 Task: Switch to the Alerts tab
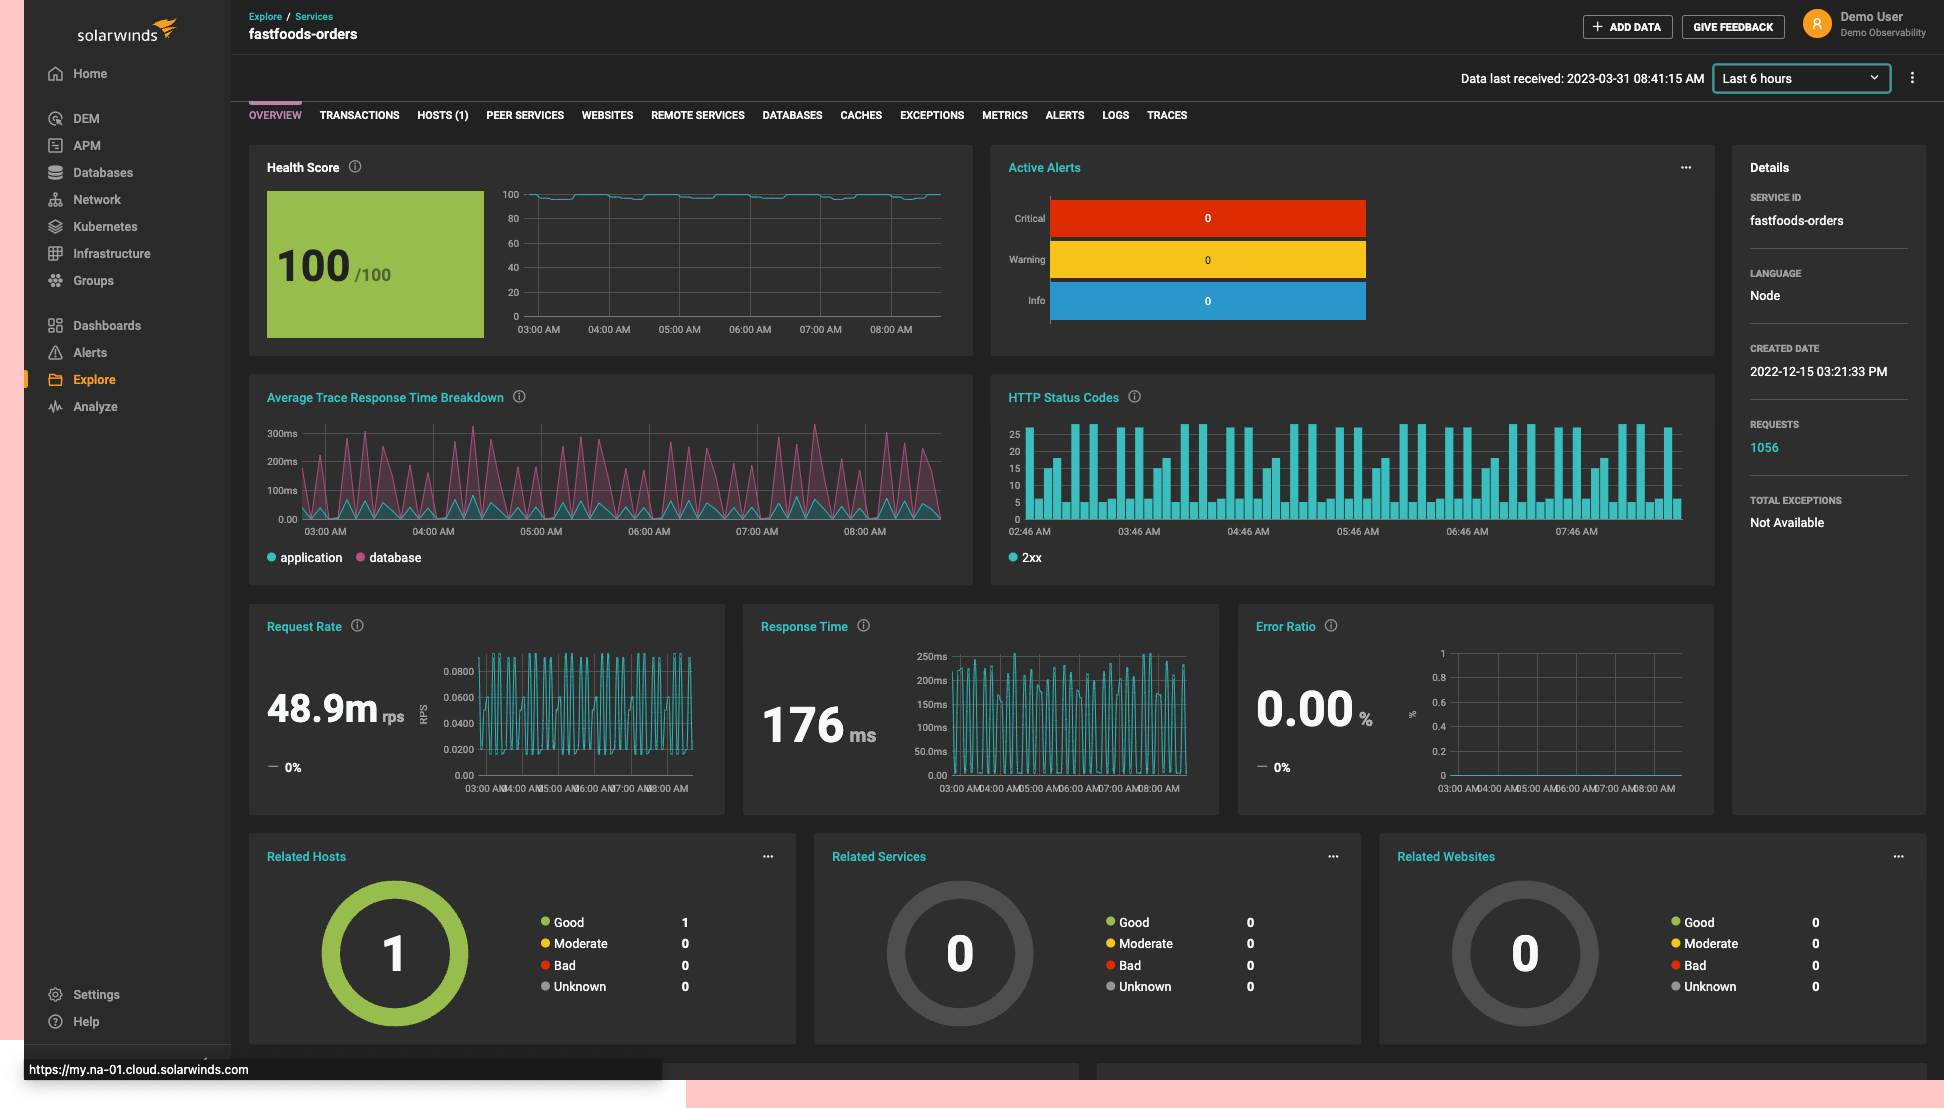pos(1065,116)
